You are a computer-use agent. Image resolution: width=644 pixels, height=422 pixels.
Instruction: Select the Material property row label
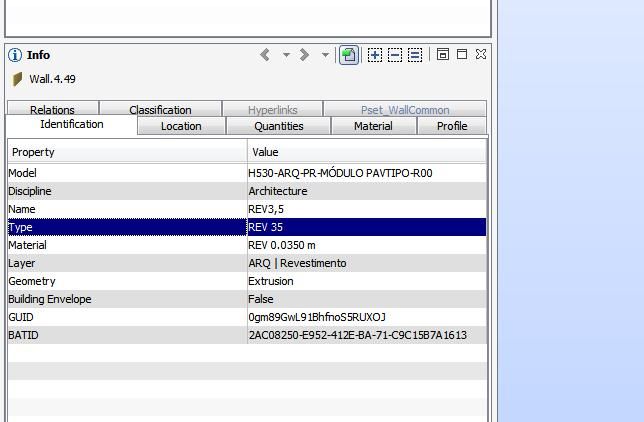(x=28, y=245)
